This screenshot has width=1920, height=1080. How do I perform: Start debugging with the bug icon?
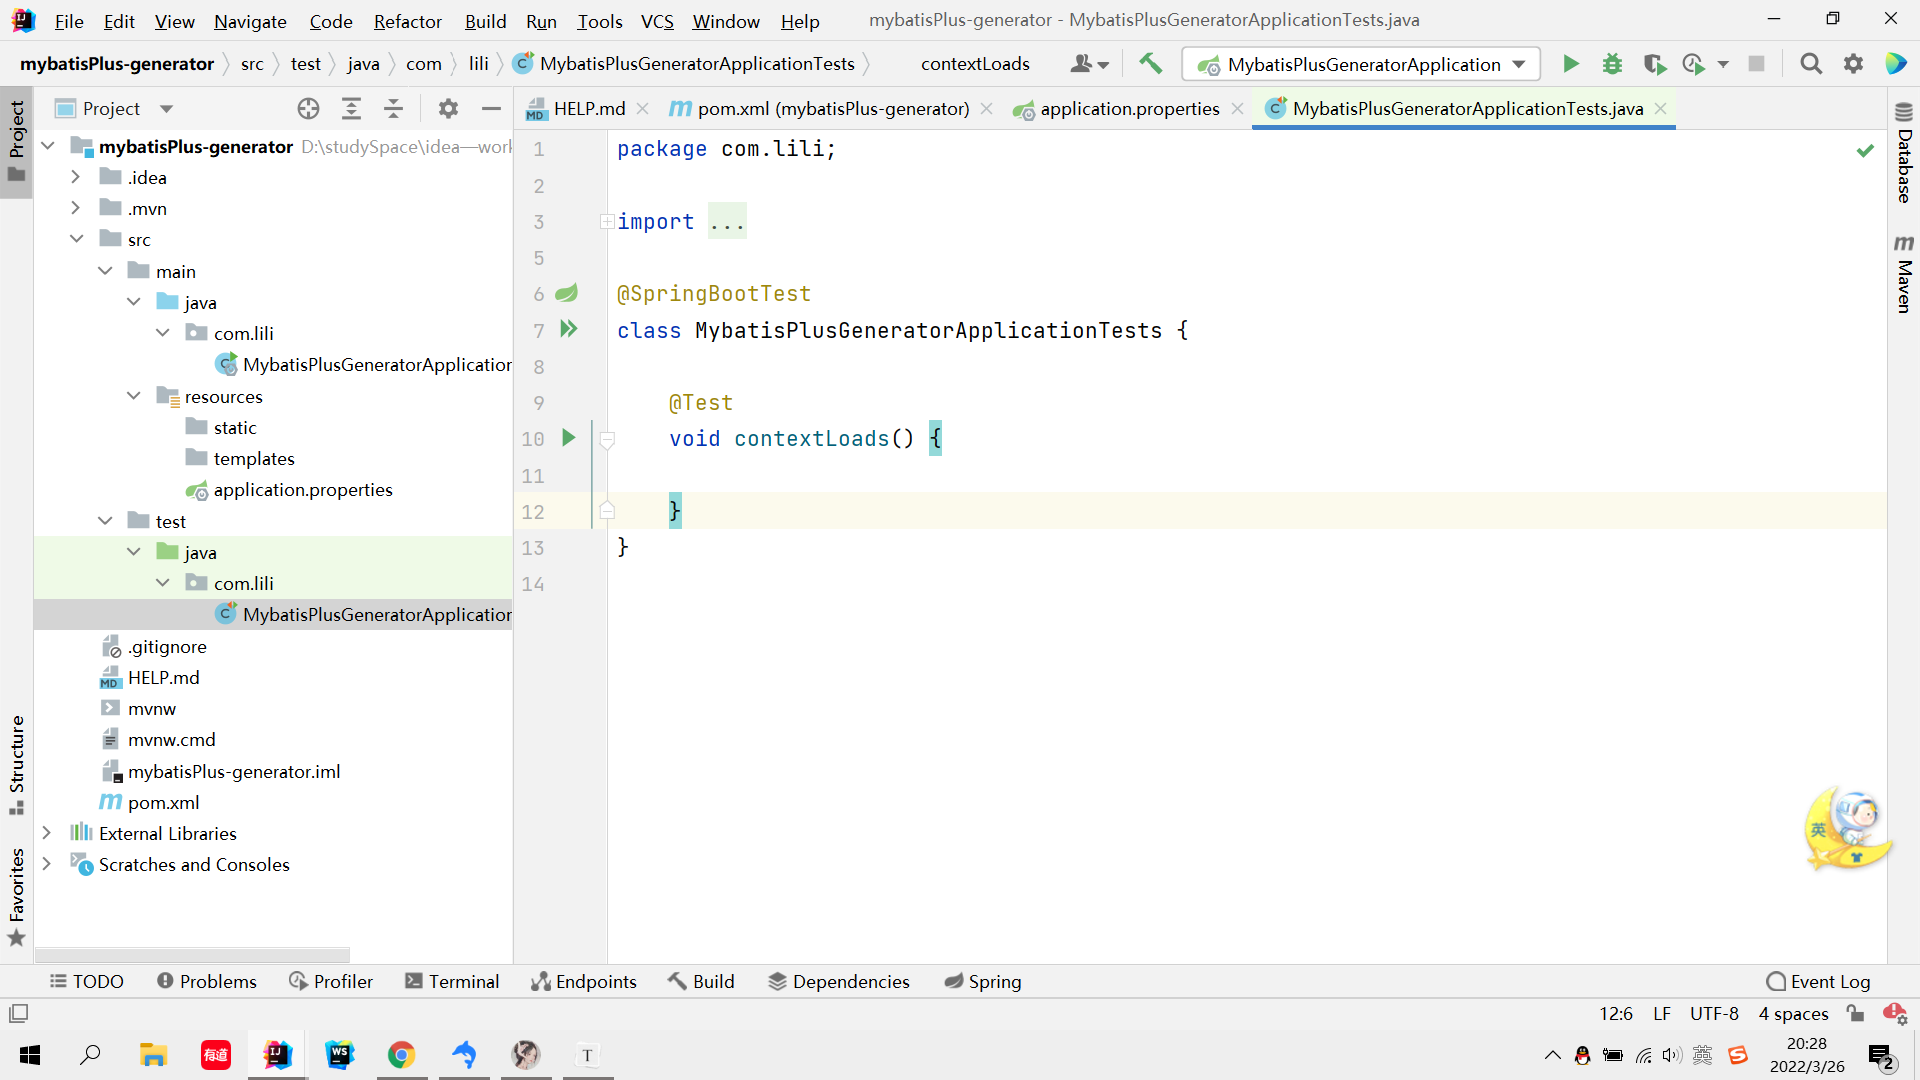tap(1612, 64)
